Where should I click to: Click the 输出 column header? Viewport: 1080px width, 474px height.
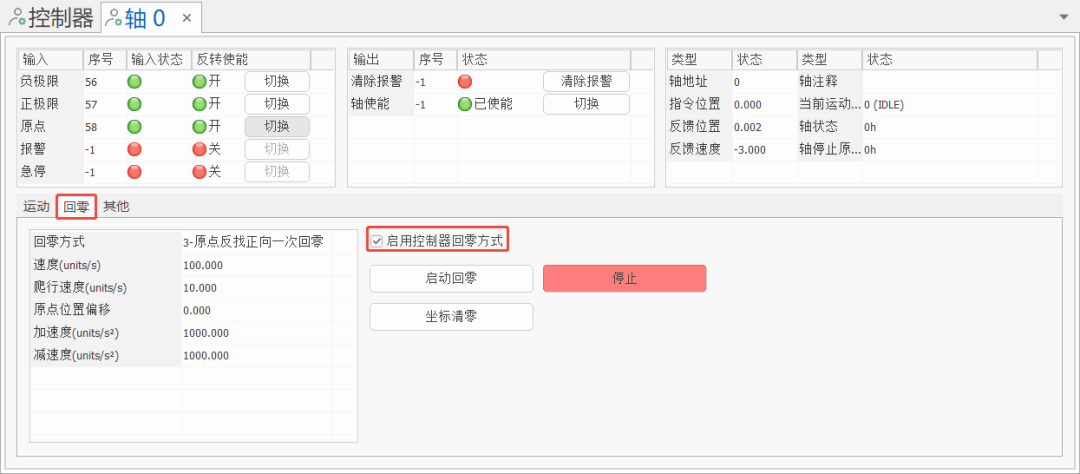[381, 60]
